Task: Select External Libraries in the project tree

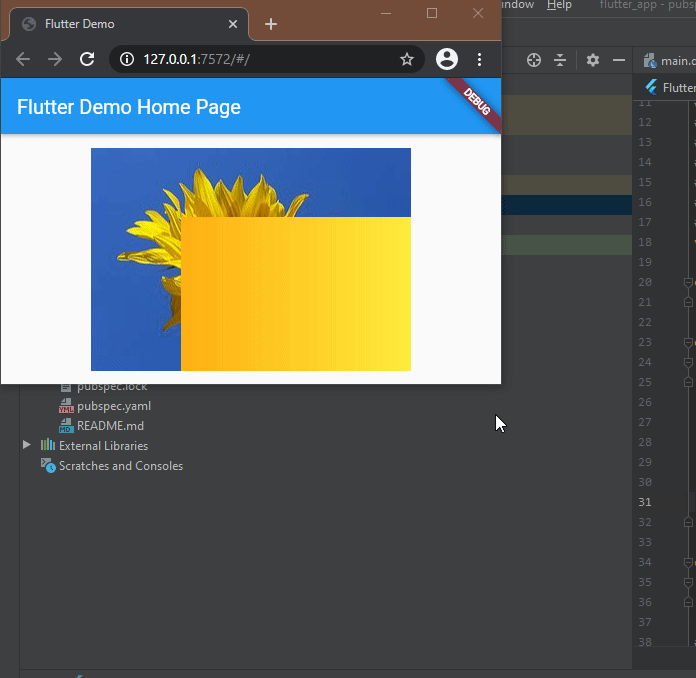Action: [x=103, y=446]
